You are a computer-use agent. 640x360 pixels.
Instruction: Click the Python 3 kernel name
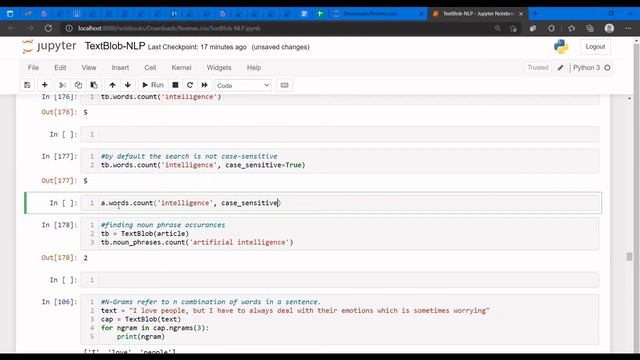click(x=586, y=68)
